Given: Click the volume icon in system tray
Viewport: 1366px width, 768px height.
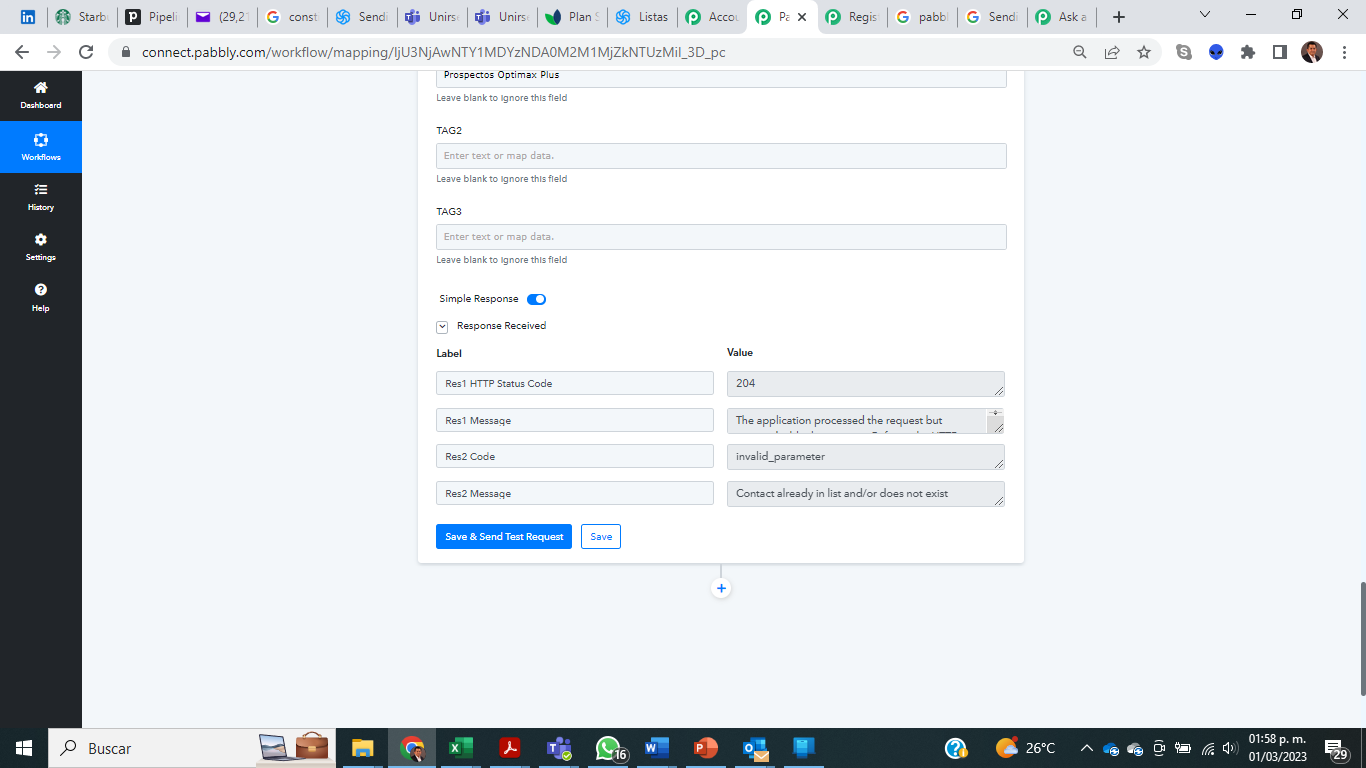Looking at the screenshot, I should coord(1230,748).
